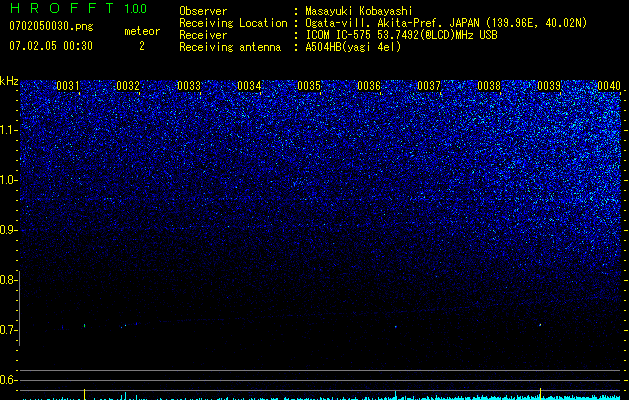The width and height of the screenshot is (629, 400).
Task: Click the Receiver label
Action: point(203,35)
